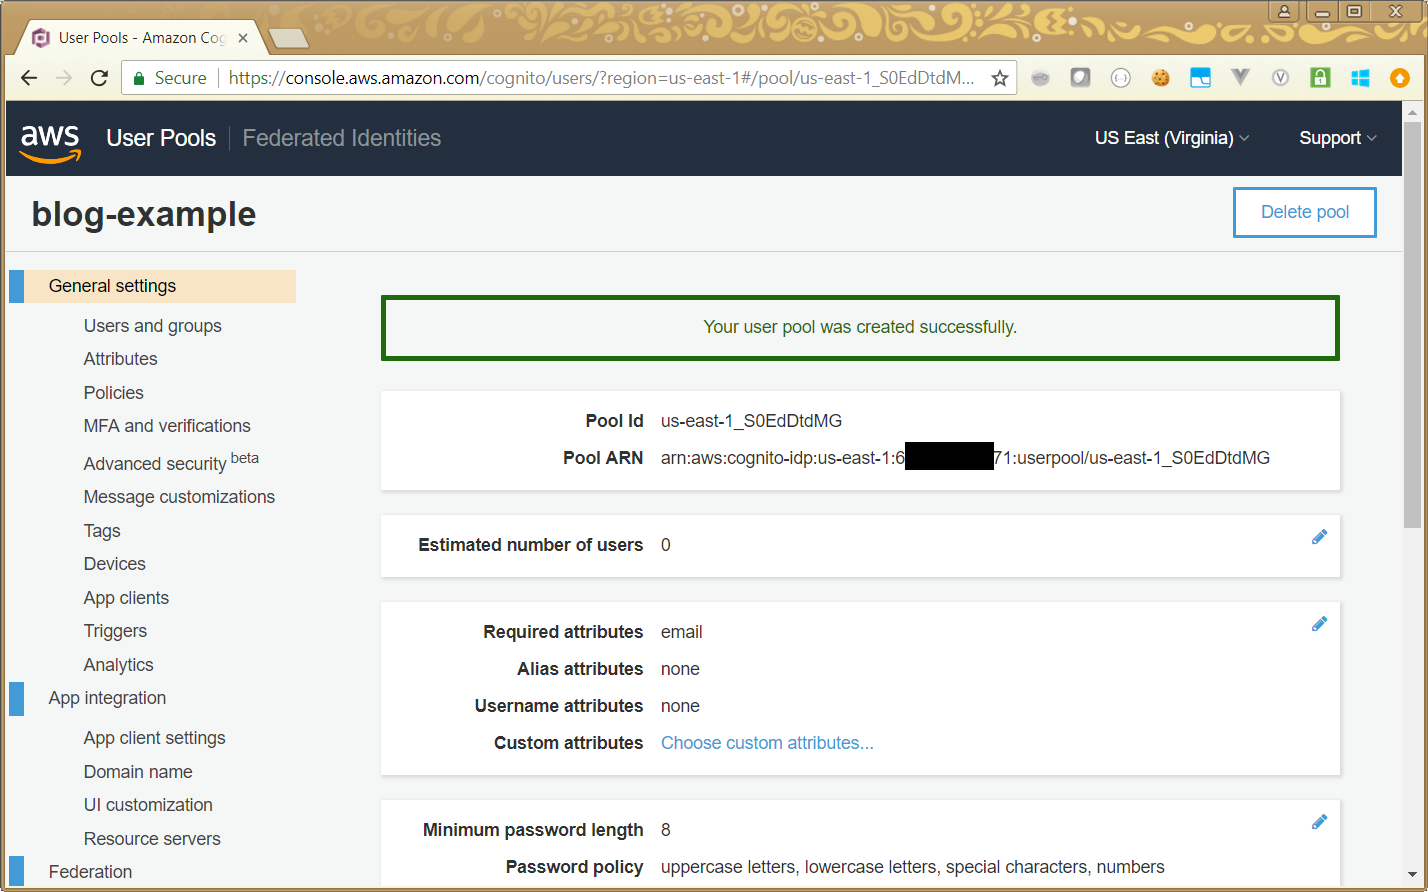Open the orange up-arrow extension icon
Screen dimensions: 1428x892
[x=1400, y=78]
